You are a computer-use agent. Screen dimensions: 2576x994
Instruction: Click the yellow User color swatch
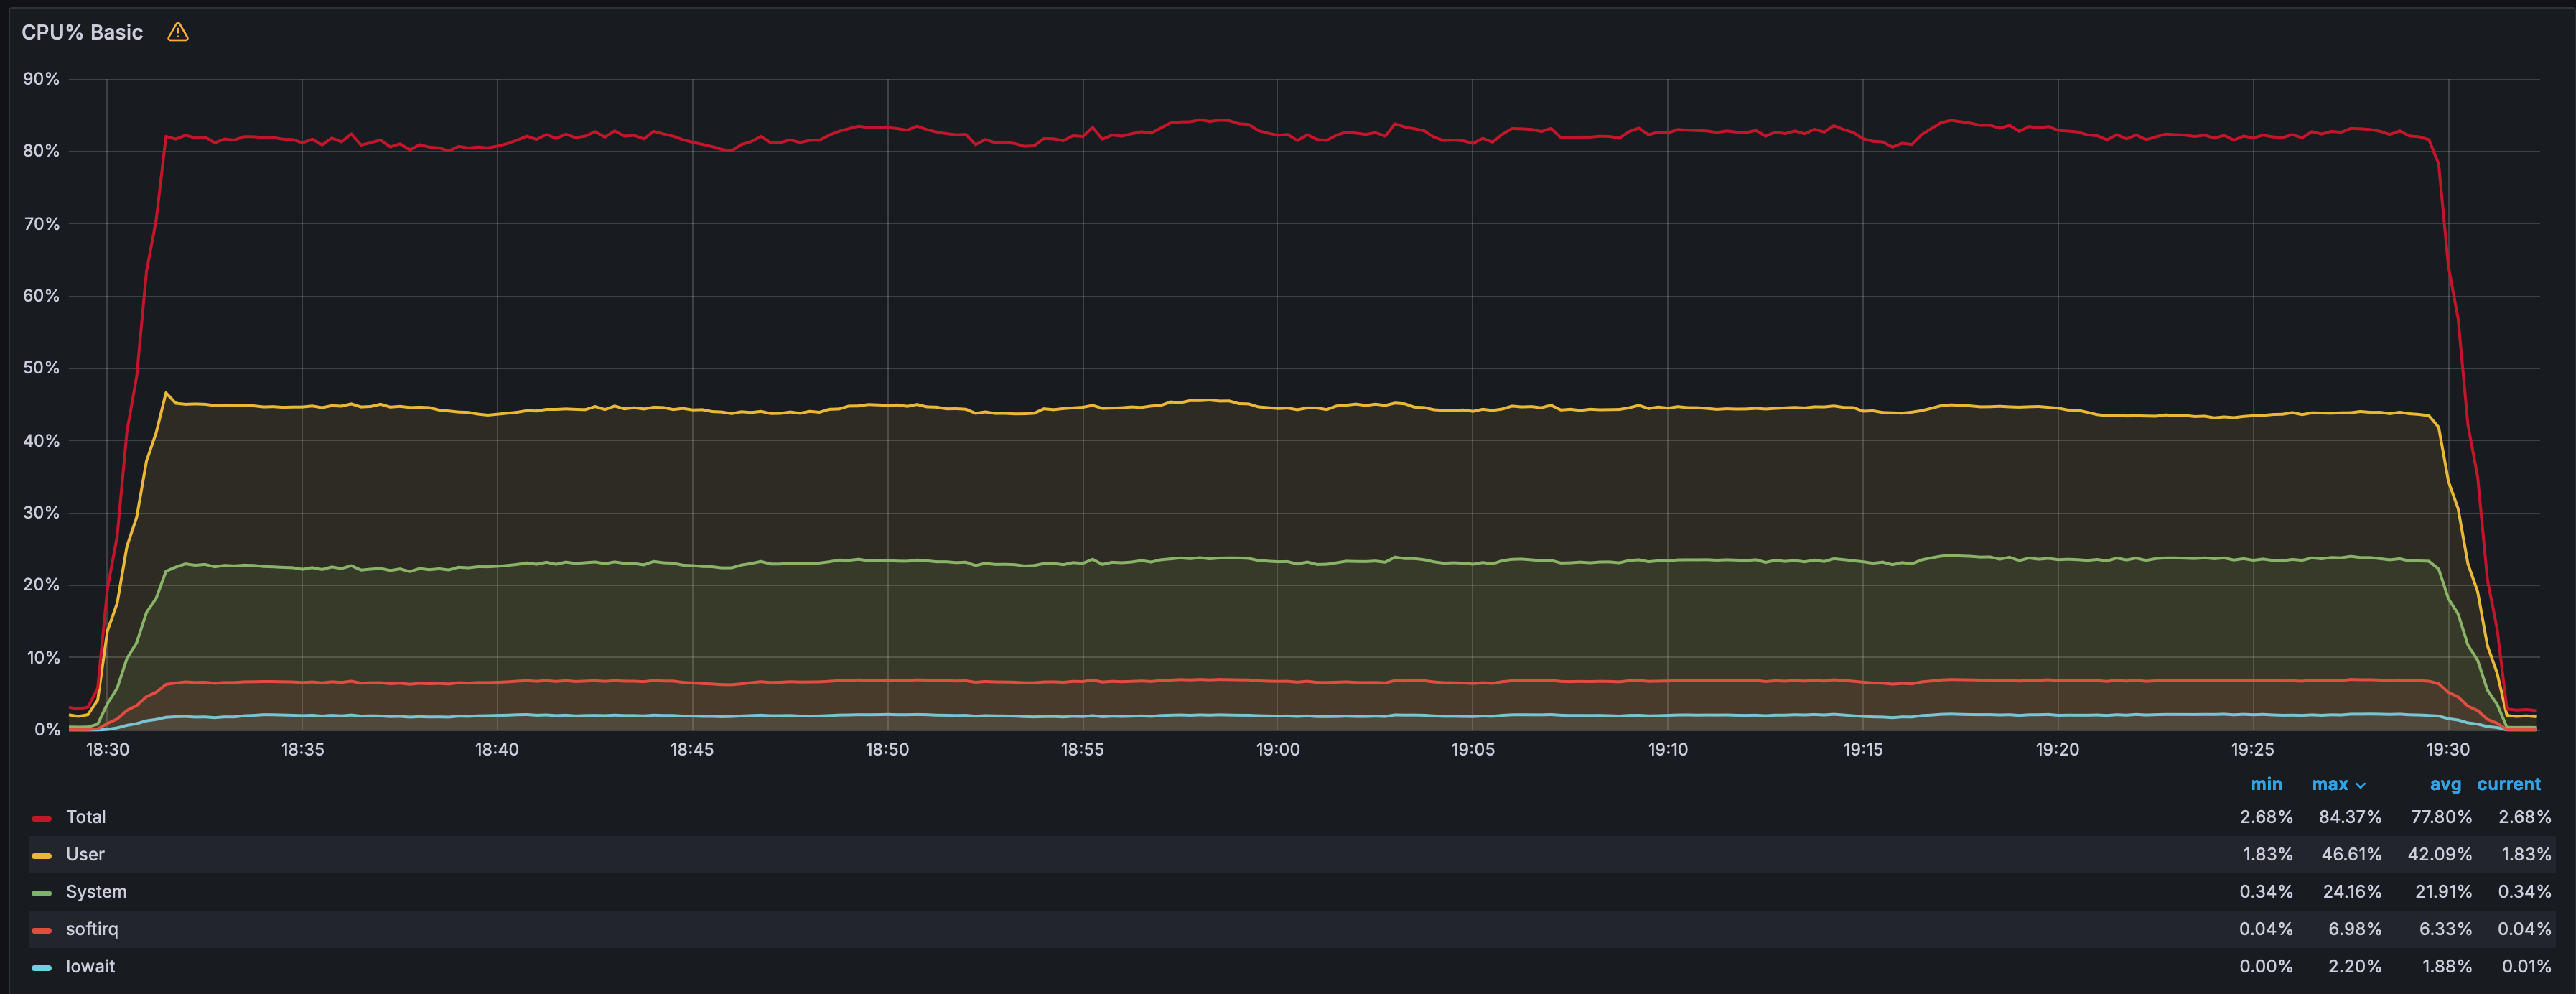coord(41,855)
